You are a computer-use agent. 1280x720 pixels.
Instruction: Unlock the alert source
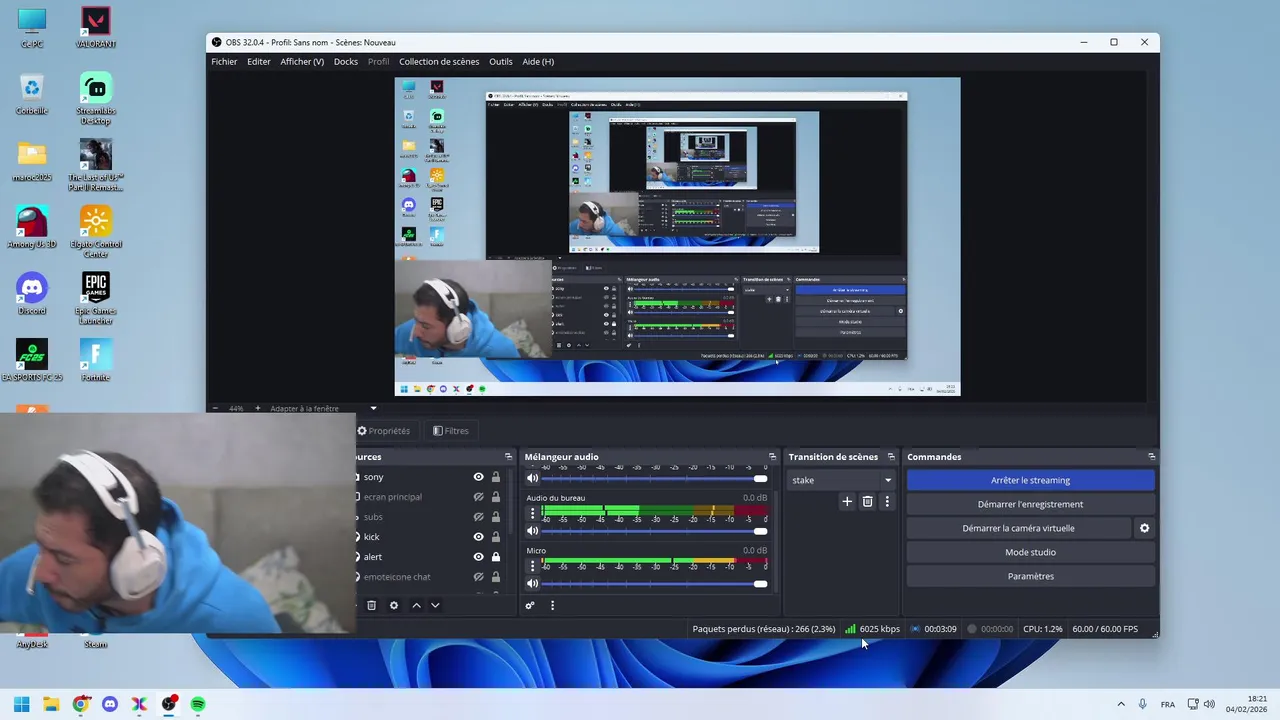click(495, 557)
